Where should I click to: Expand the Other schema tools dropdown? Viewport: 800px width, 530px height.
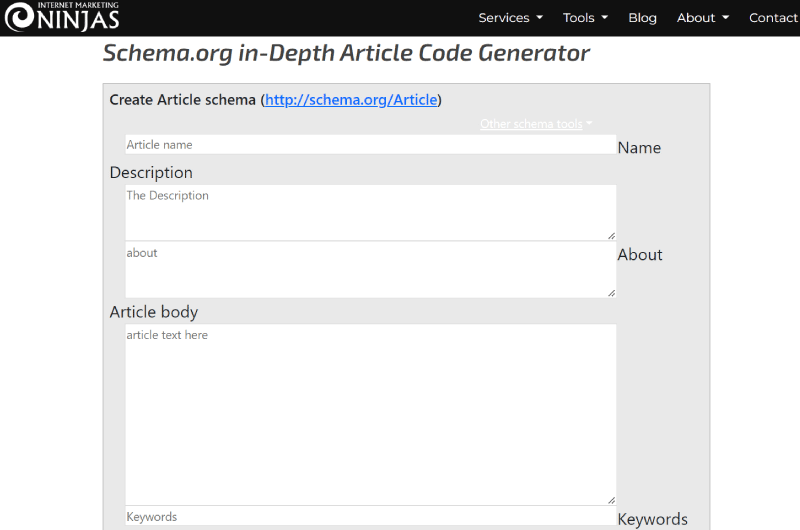[536, 124]
